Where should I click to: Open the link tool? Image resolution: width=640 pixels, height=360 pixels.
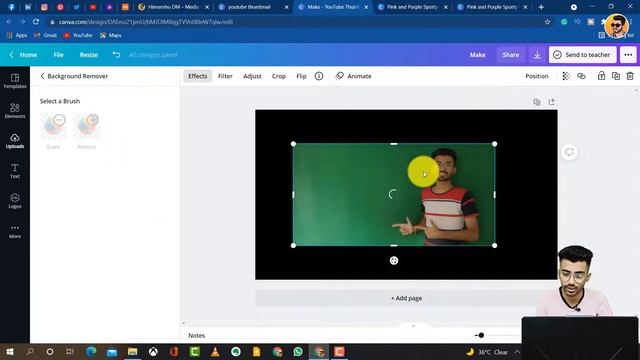point(581,76)
